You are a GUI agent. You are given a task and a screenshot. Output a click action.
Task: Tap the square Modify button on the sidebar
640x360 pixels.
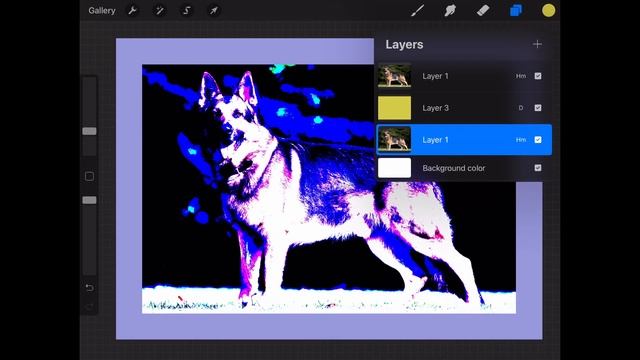coord(89,176)
